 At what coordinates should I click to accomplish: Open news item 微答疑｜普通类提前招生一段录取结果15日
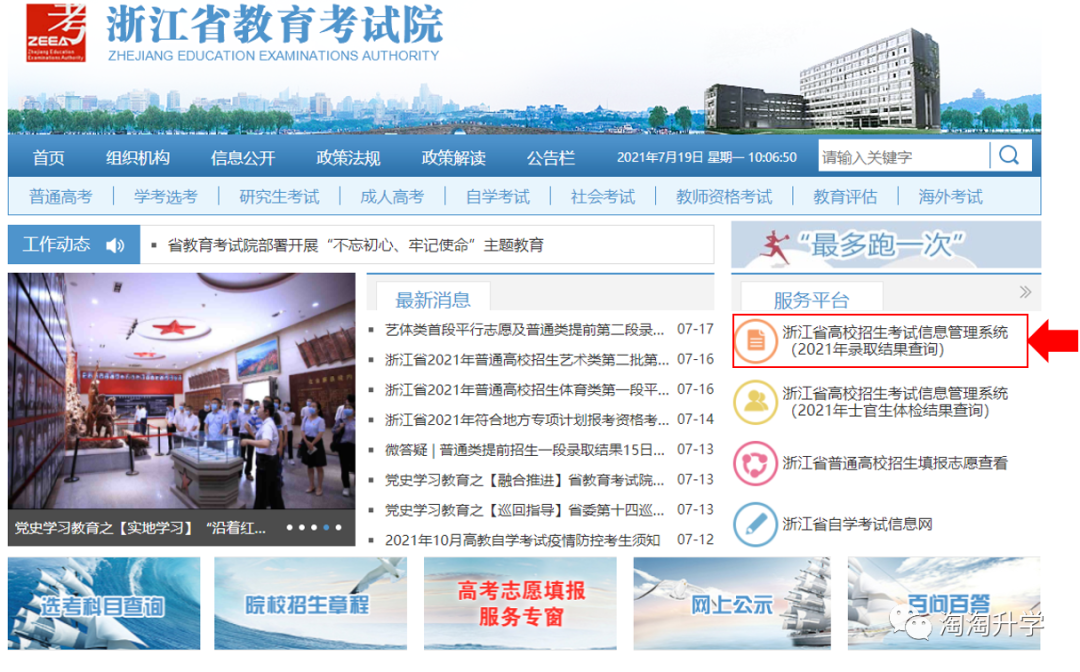click(x=525, y=450)
